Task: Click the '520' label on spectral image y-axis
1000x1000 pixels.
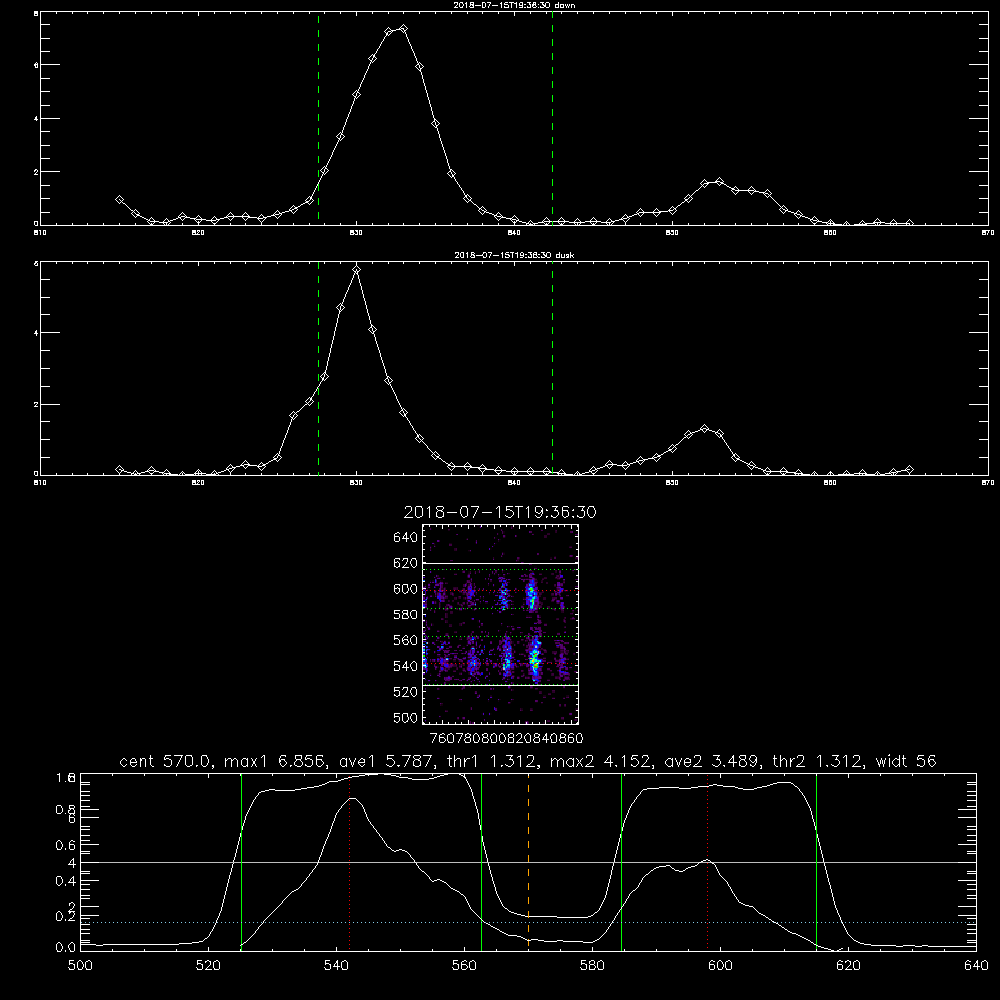Action: [405, 692]
